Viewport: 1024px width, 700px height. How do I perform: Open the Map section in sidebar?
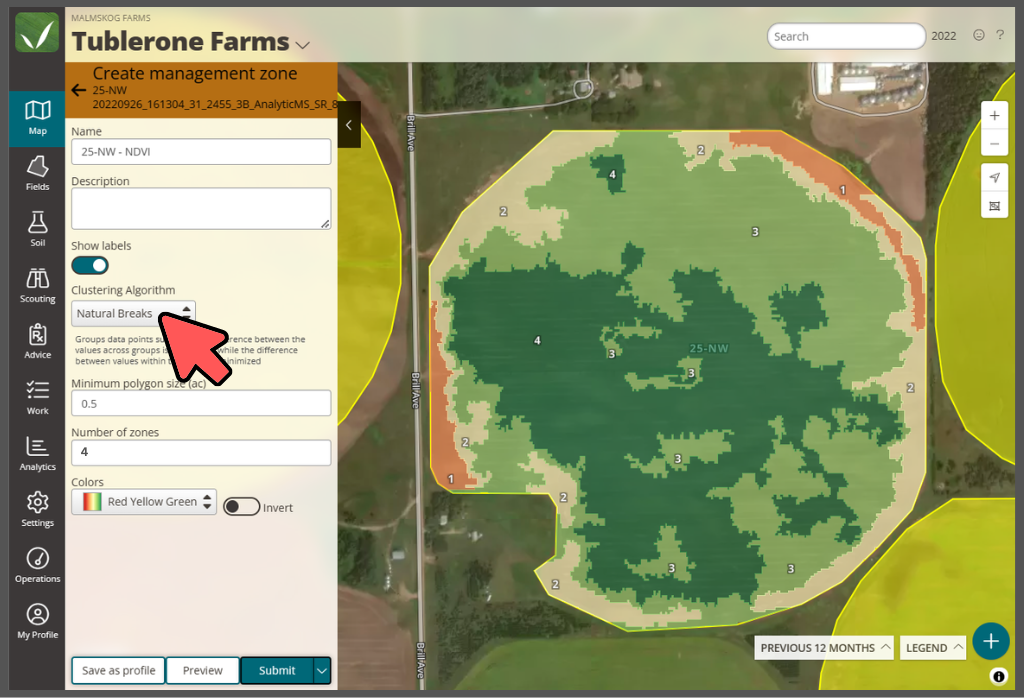(x=37, y=118)
